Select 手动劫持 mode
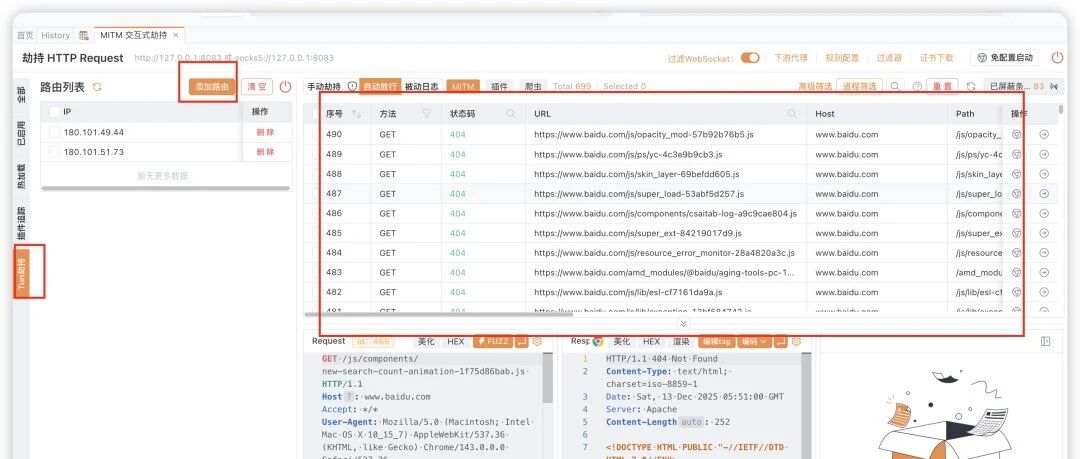Screen dimensions: 1080x459 point(324,87)
